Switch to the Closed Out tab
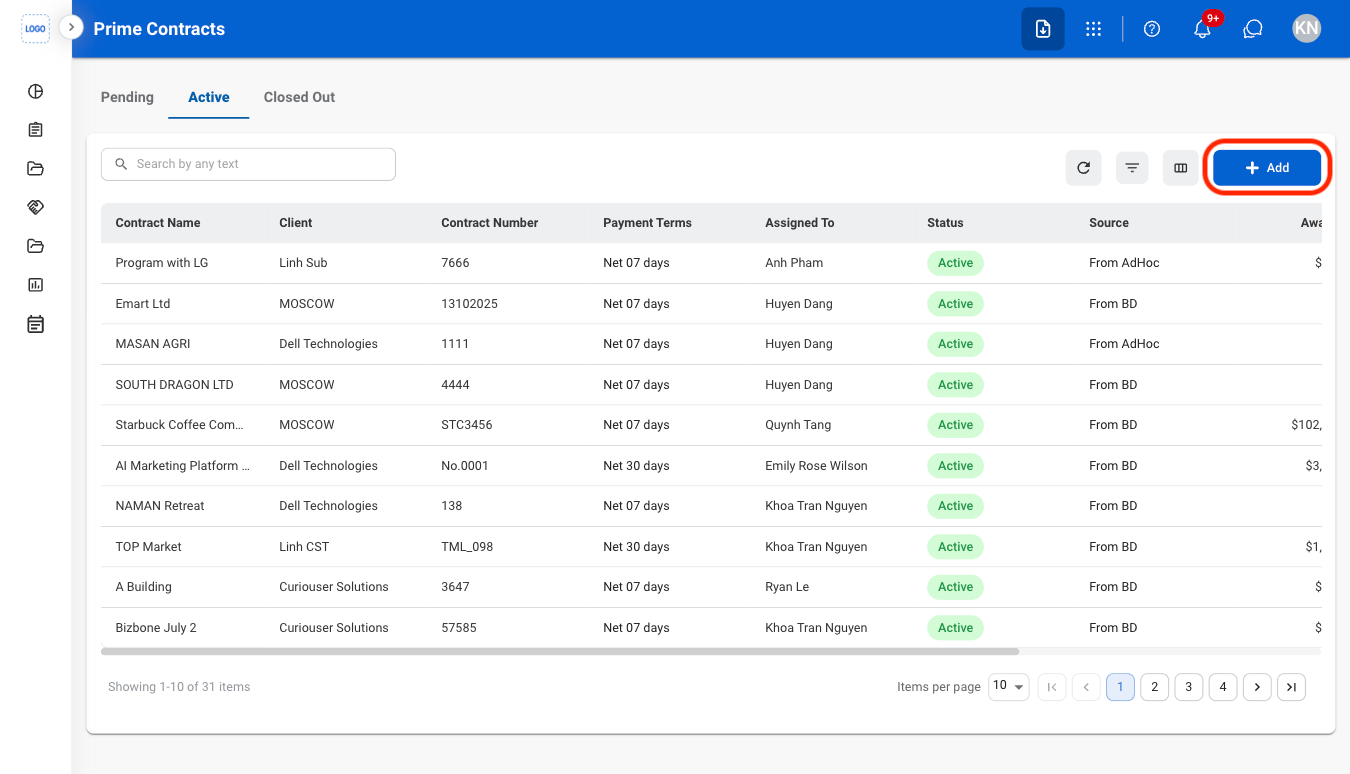The height and width of the screenshot is (774, 1350). pos(299,97)
